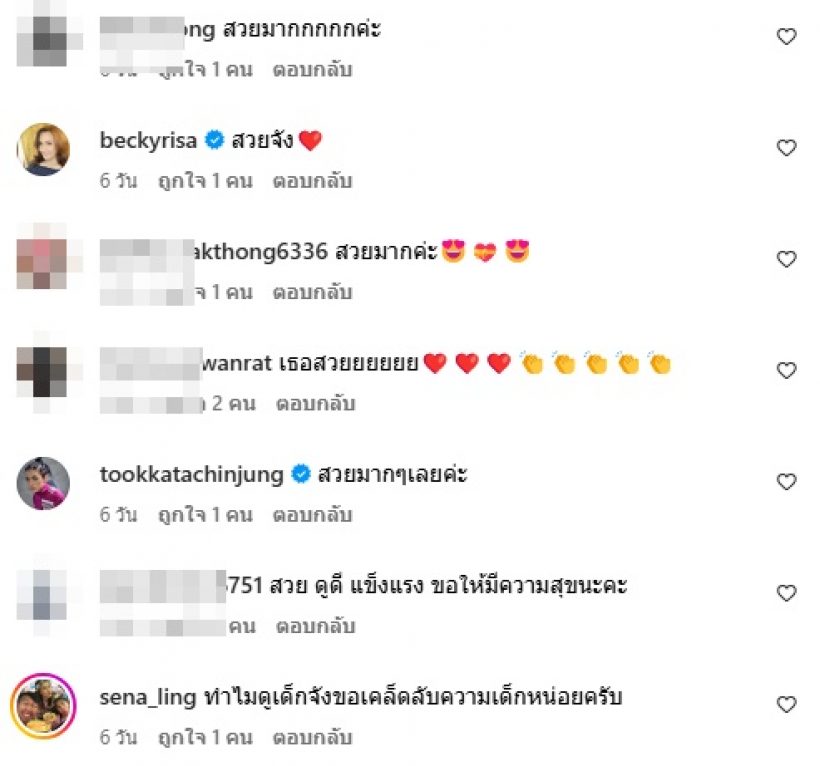Image resolution: width=820 pixels, height=766 pixels.
Task: Like the beckyrisa comment with the heart
Action: pyautogui.click(x=786, y=148)
